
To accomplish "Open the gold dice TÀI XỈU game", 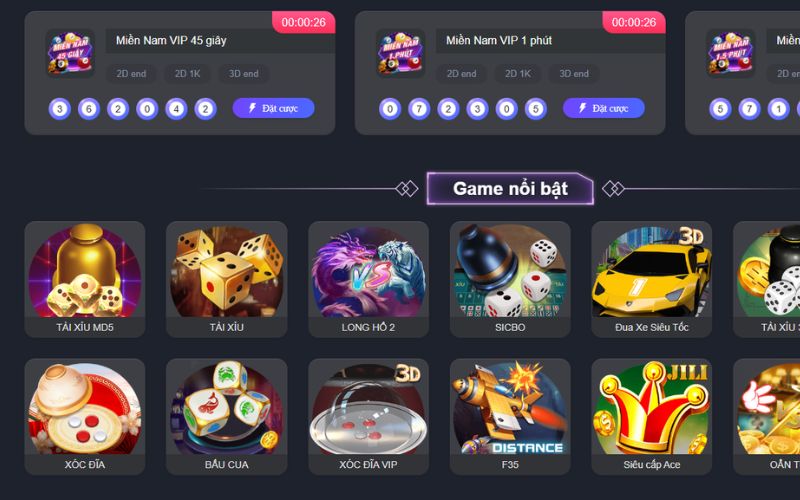I will (x=227, y=279).
